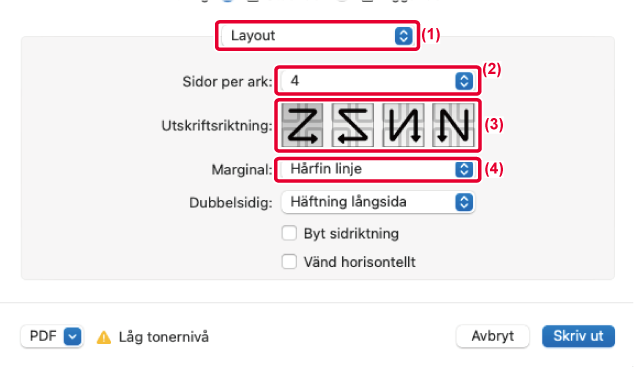Image resolution: width=634 pixels, height=367 pixels.
Task: Toggle the Vänd horisontellt checkbox
Action: tap(289, 262)
